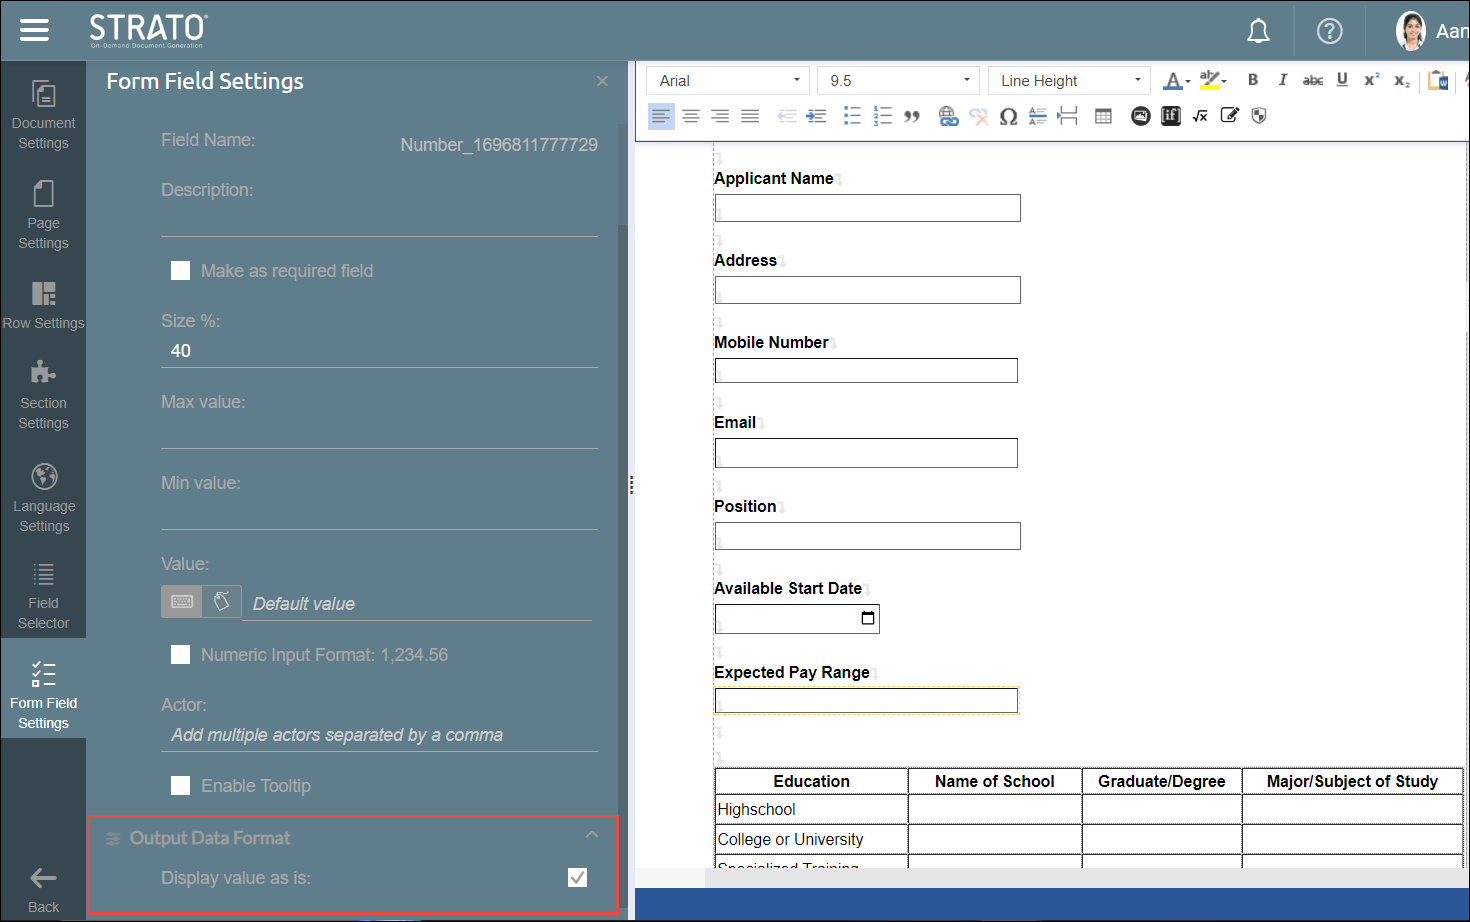Viewport: 1470px width, 922px height.
Task: Switch to Field Selector panel
Action: [x=43, y=597]
